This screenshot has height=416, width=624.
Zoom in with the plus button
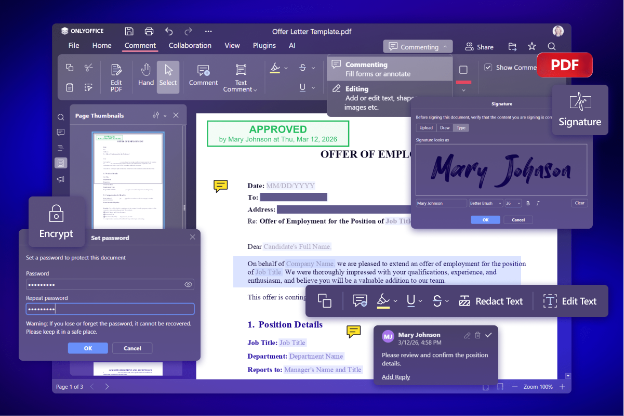click(x=562, y=387)
